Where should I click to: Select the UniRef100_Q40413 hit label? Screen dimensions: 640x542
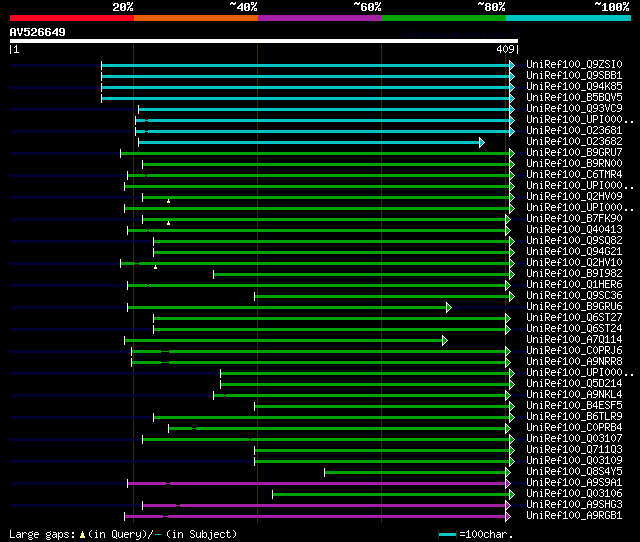pyautogui.click(x=574, y=230)
